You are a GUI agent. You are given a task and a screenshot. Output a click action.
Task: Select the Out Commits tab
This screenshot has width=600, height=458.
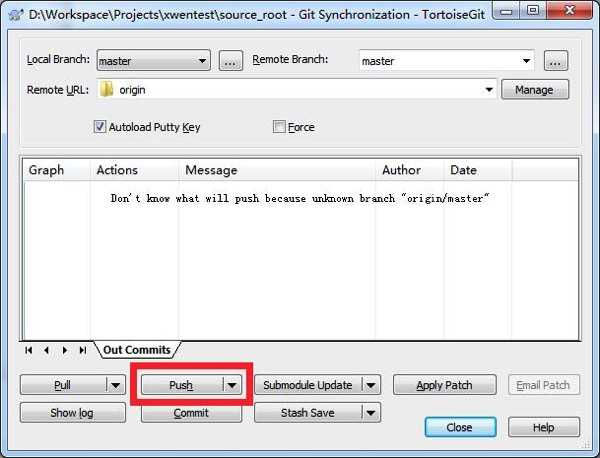click(137, 350)
